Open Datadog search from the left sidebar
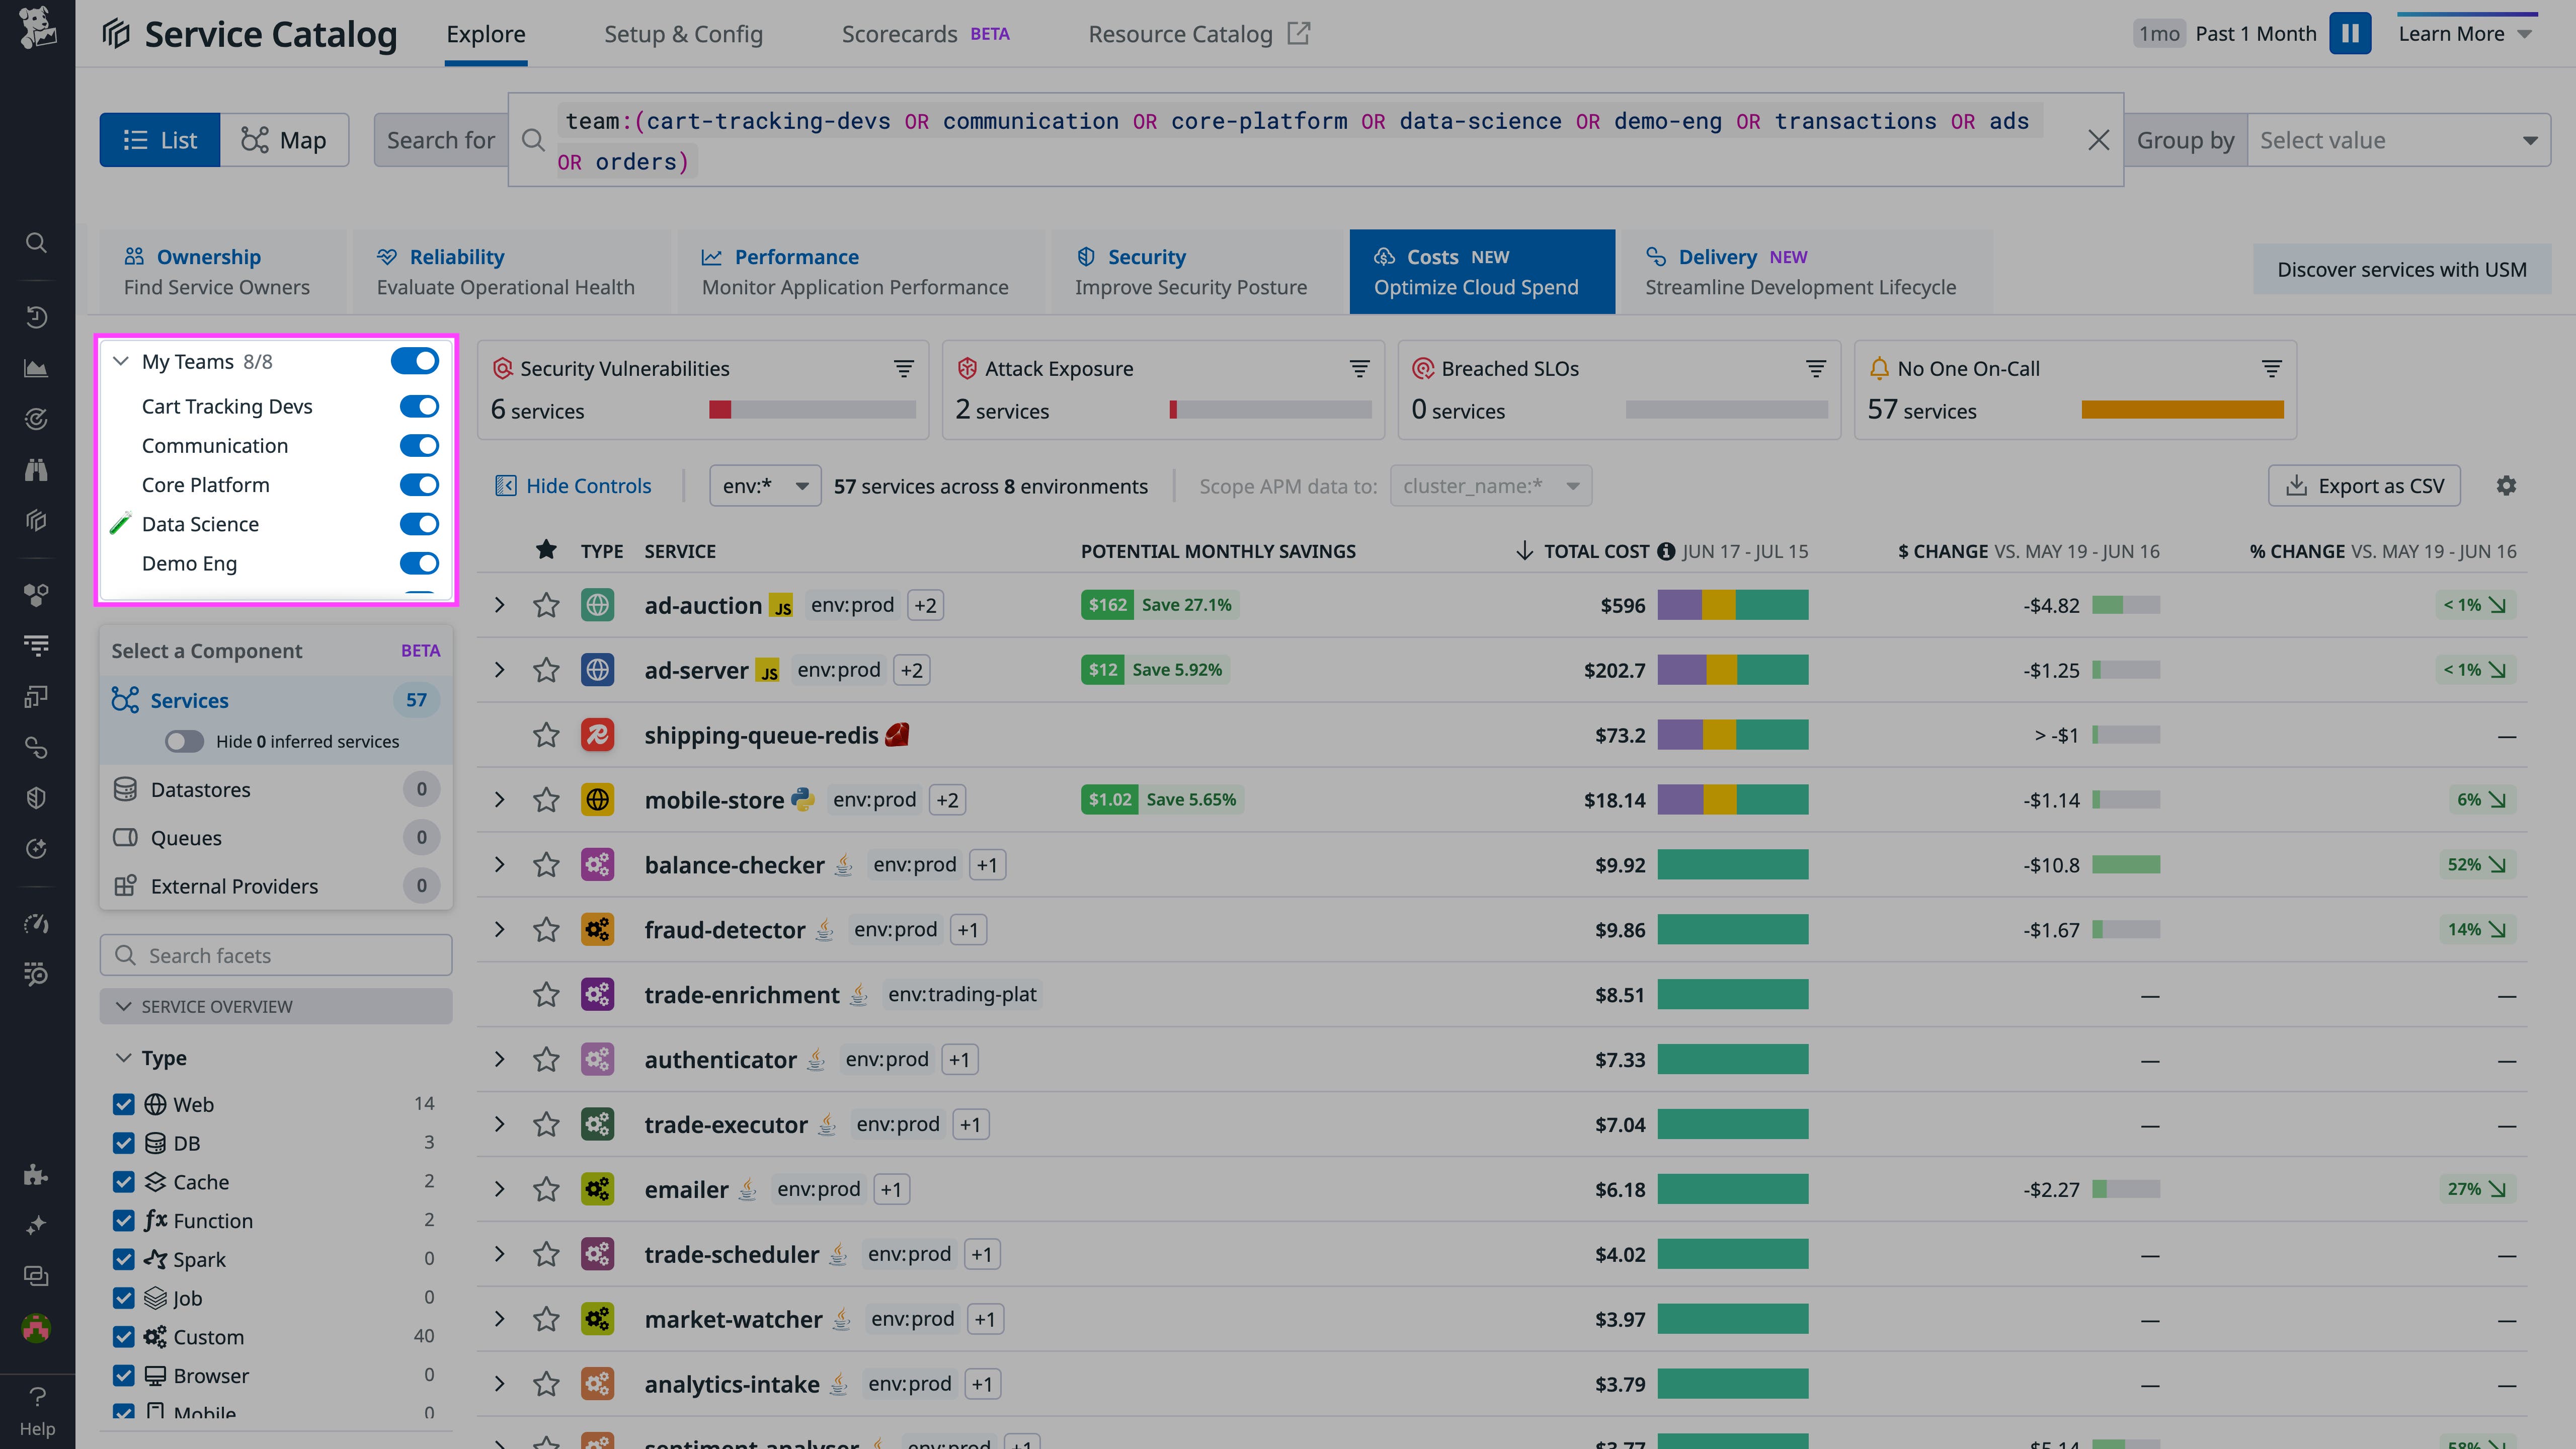Viewport: 2576px width, 1449px height. point(37,242)
